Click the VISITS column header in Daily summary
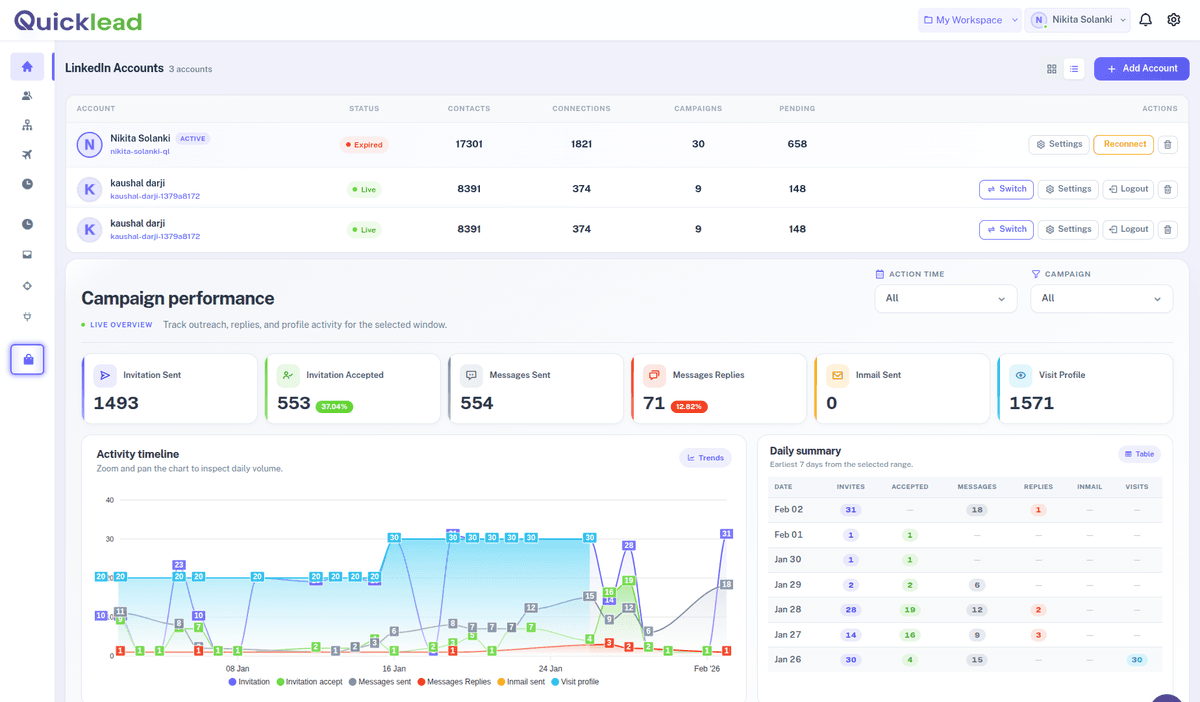Image resolution: width=1200 pixels, height=702 pixels. (1136, 487)
